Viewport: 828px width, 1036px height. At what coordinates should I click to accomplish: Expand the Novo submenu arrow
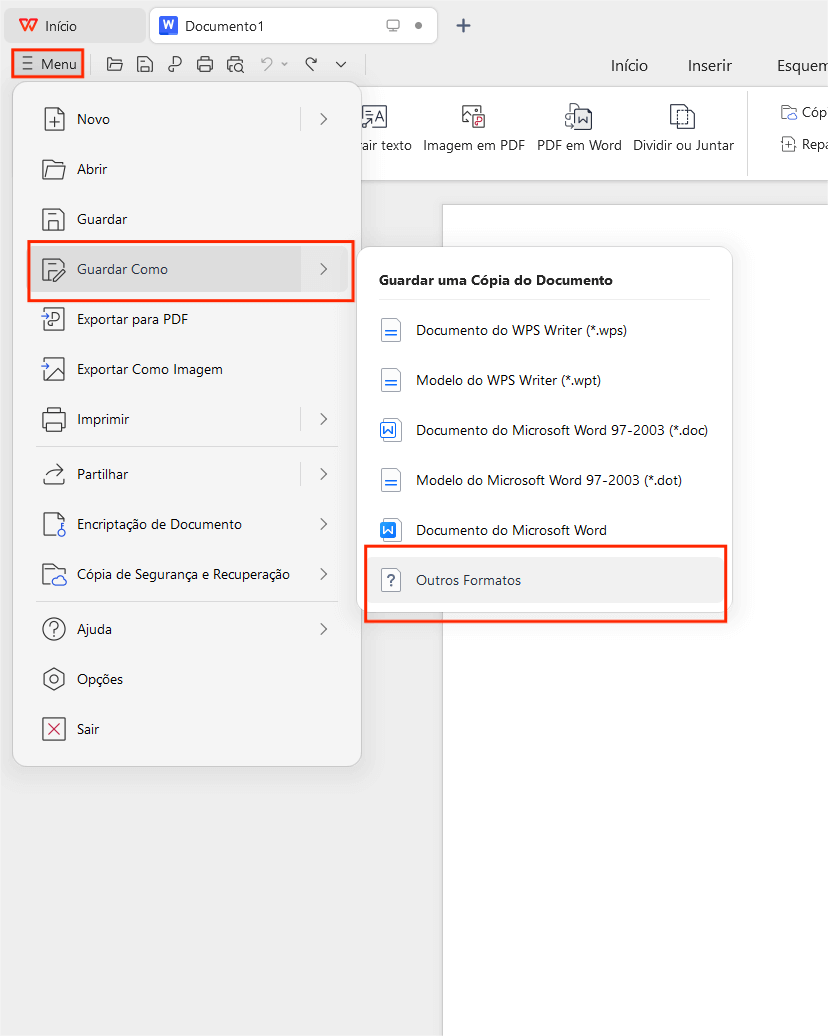(x=324, y=120)
